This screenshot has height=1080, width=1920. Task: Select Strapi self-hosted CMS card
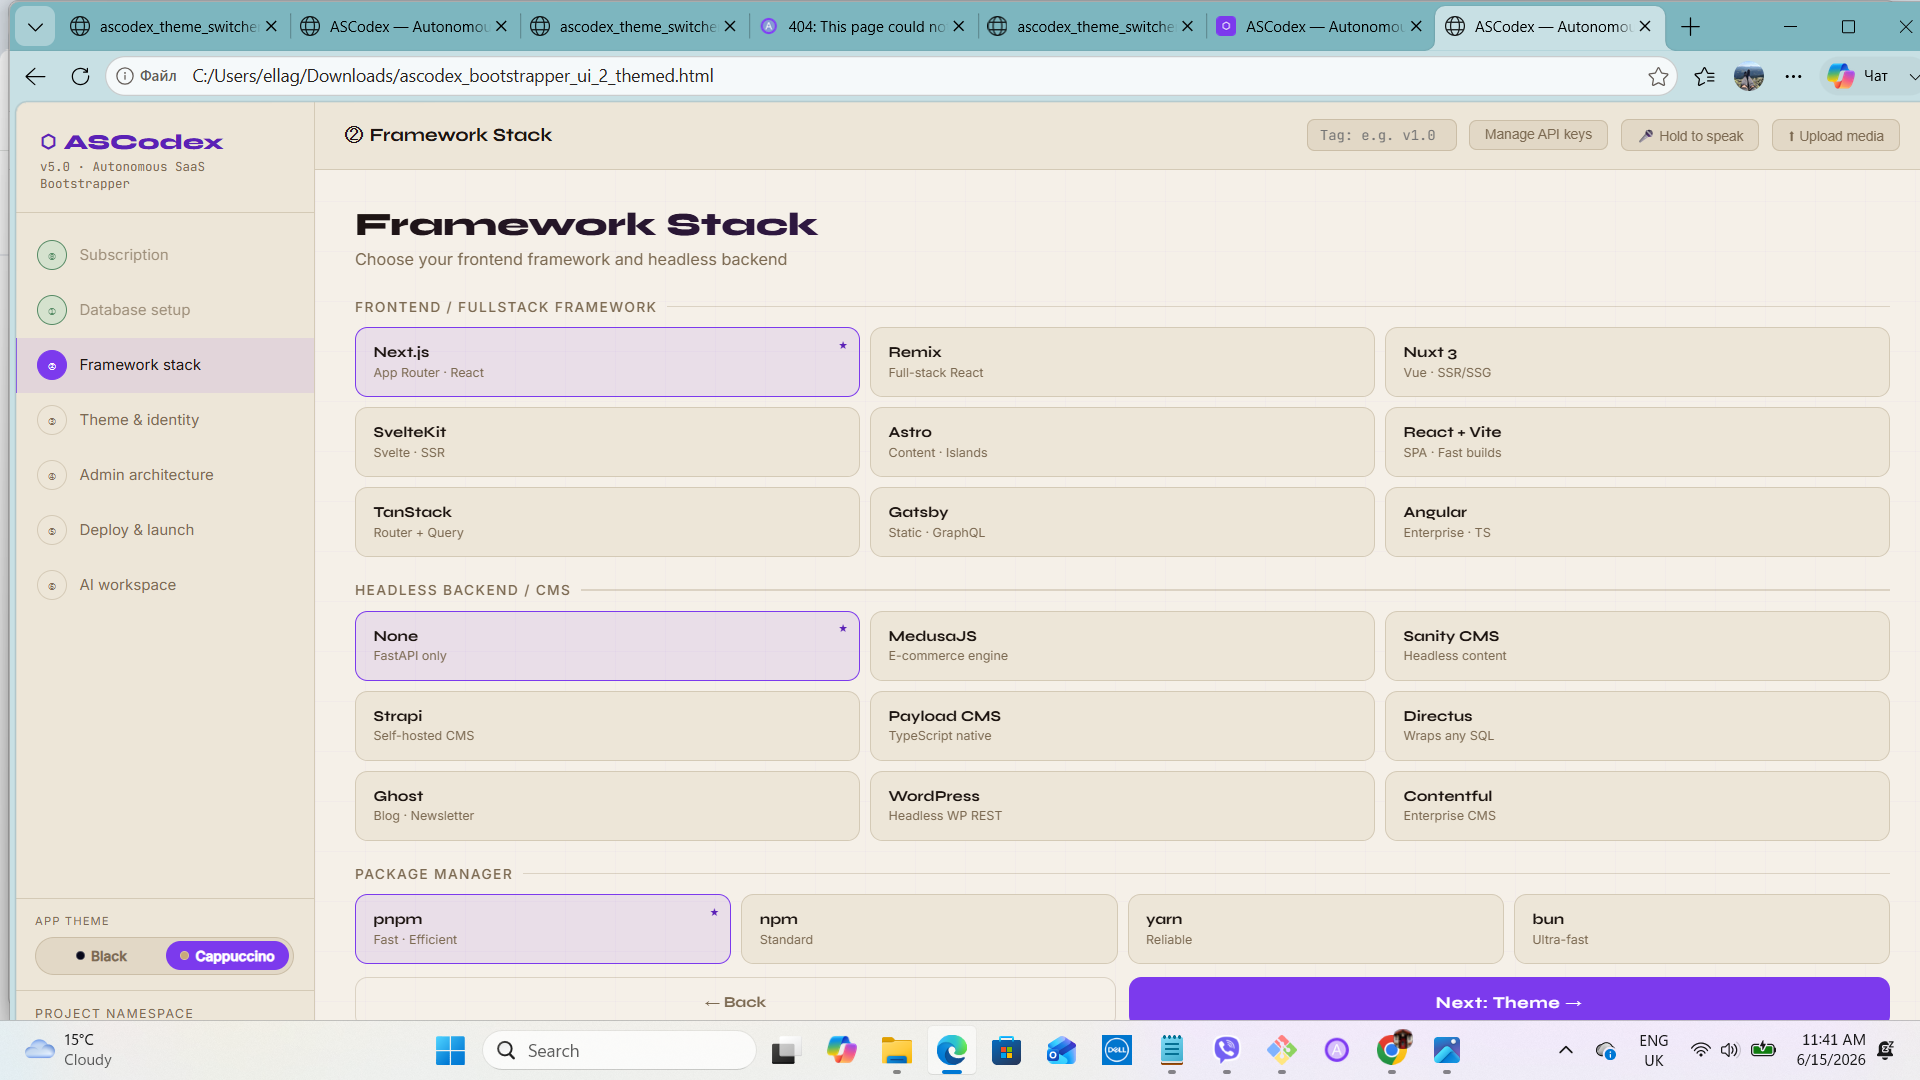click(607, 726)
